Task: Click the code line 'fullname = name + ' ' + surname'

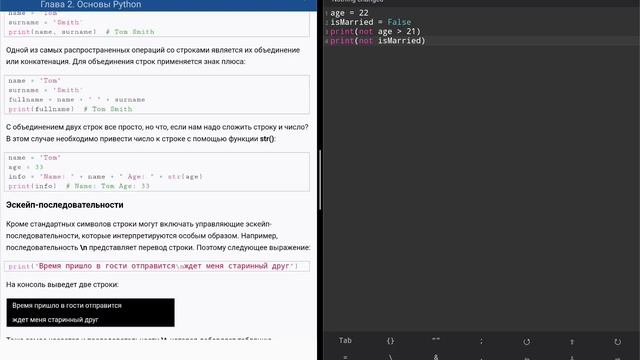Action: pos(77,100)
